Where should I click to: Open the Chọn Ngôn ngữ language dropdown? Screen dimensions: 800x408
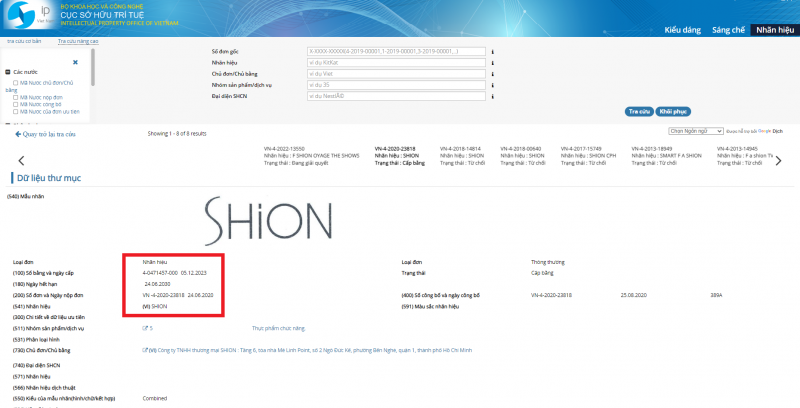pyautogui.click(x=693, y=131)
